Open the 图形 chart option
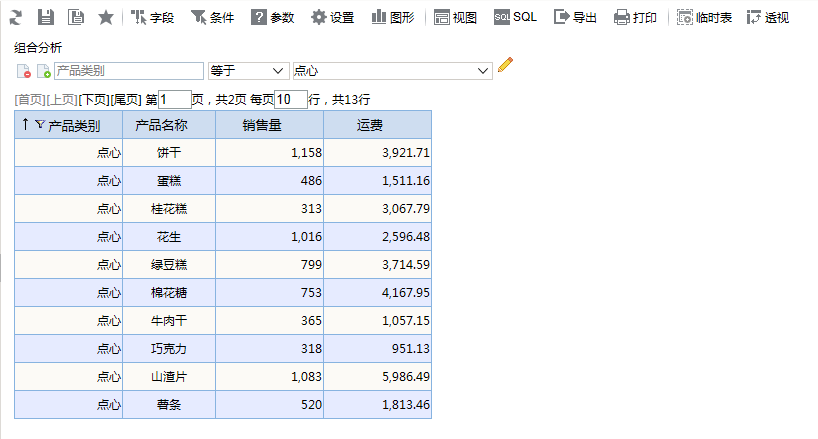Image resolution: width=818 pixels, height=439 pixels. click(393, 18)
